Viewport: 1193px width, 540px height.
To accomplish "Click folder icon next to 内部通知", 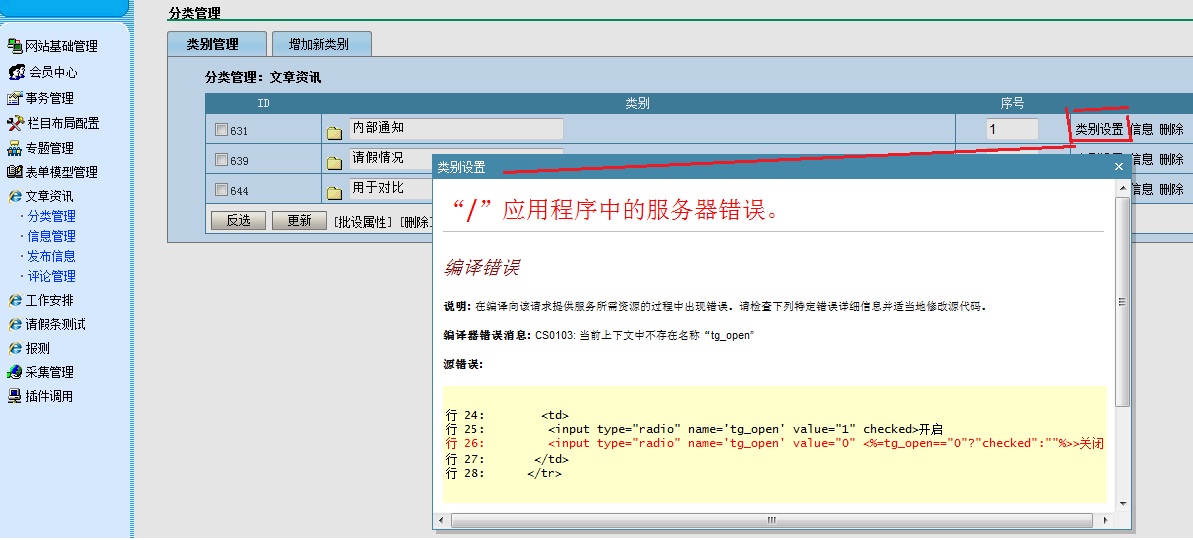I will click(x=334, y=131).
